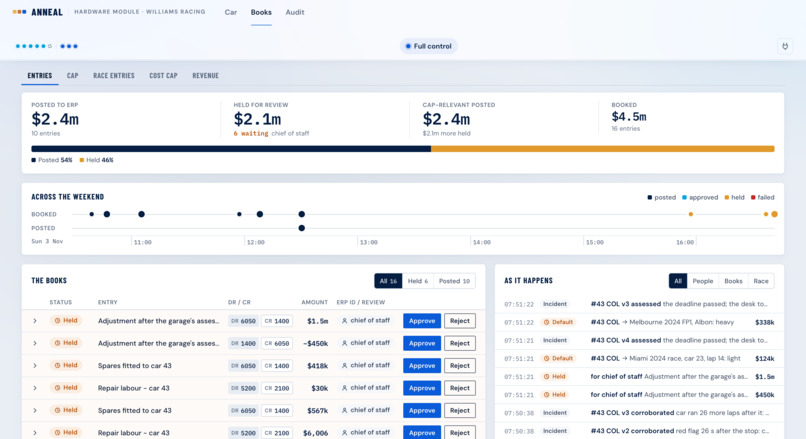
Task: Click the dot on the Posted timeline row
Action: pos(302,228)
